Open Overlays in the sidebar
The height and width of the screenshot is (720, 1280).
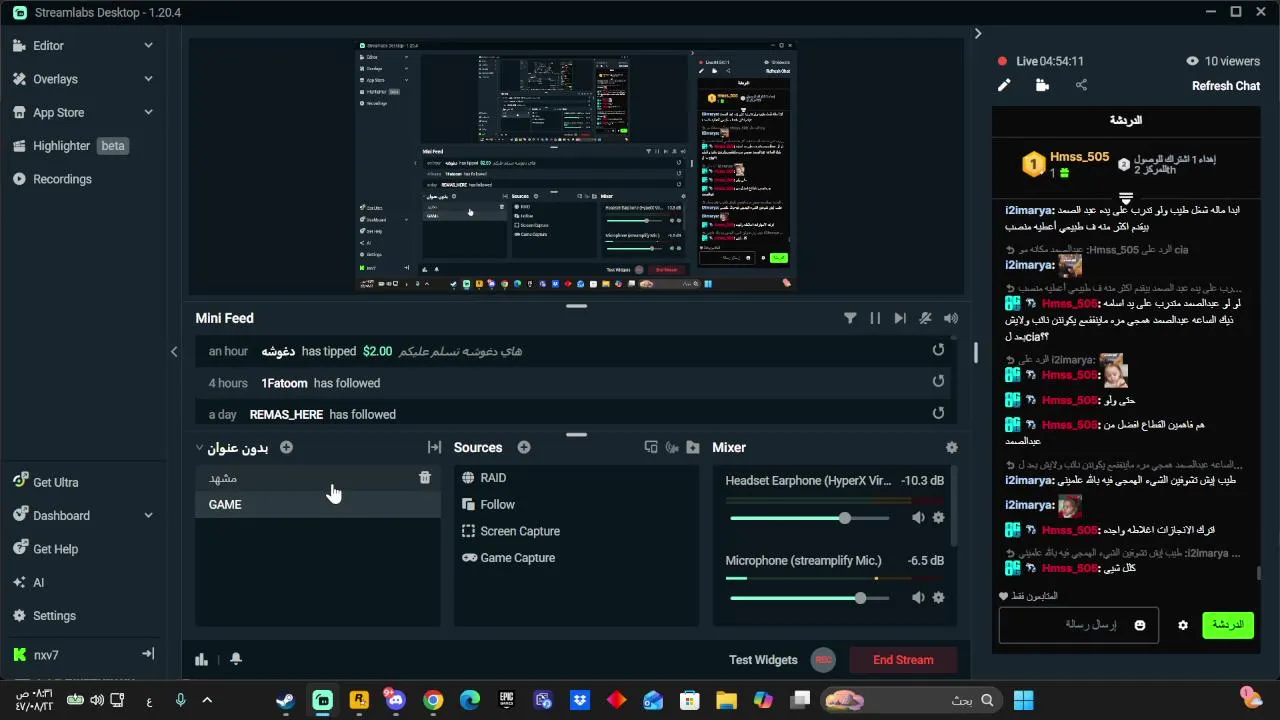[x=55, y=79]
